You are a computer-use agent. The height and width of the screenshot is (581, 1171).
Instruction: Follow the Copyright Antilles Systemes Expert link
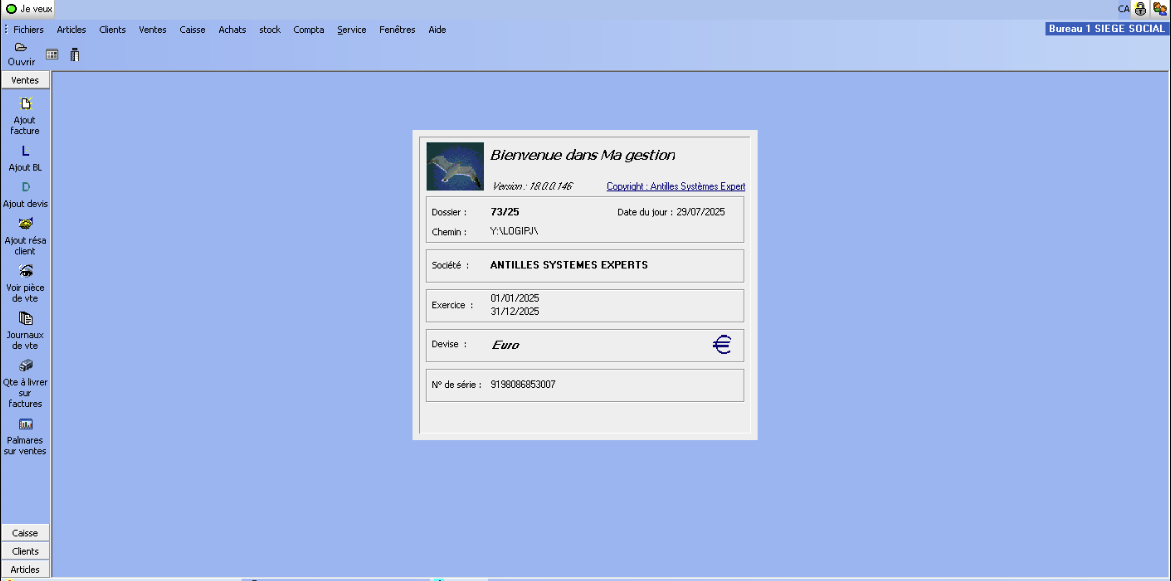[x=674, y=186]
